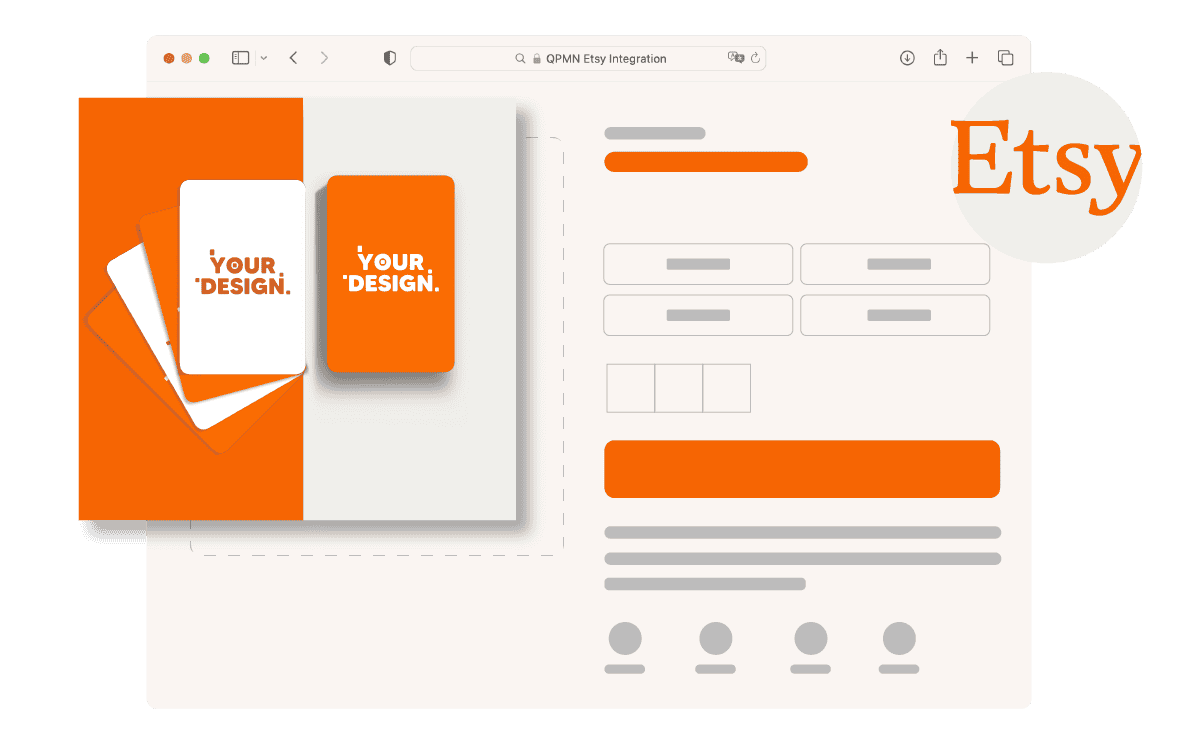Show the tab overview icon
This screenshot has width=1177, height=751.
1005,58
